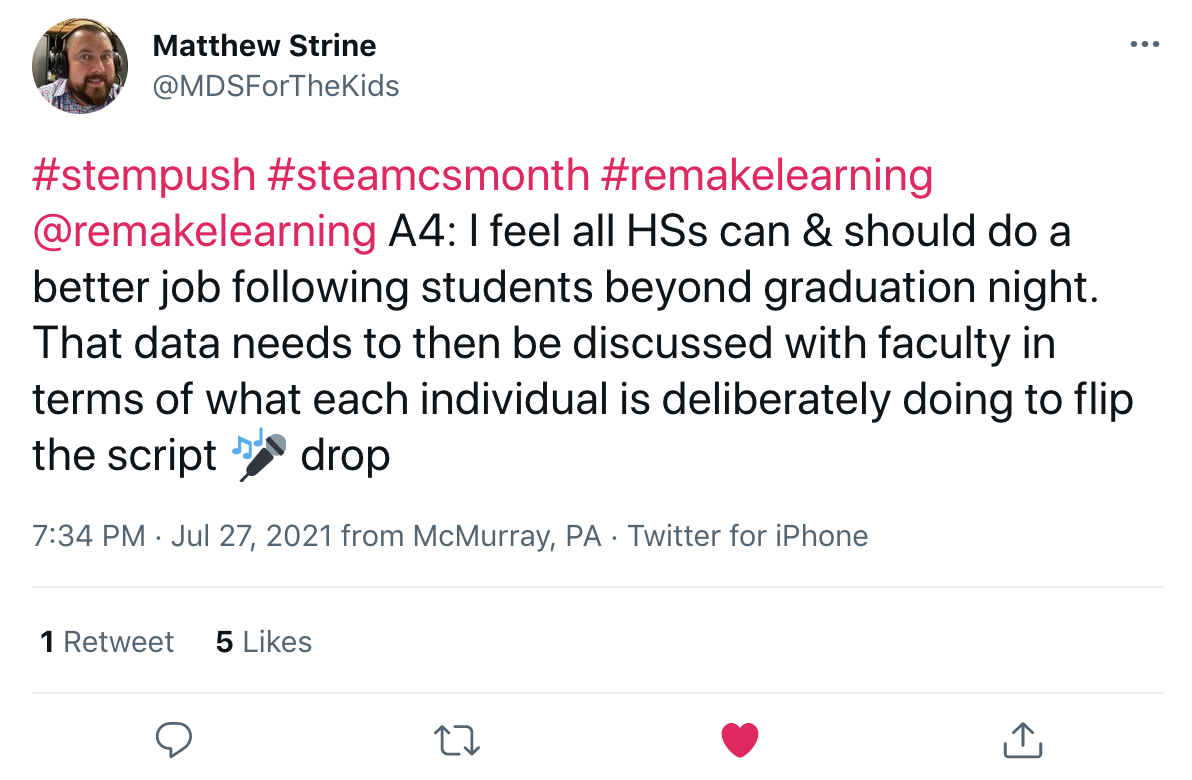The width and height of the screenshot is (1192, 780).
Task: Click the Twitter for iPhone source label
Action: 747,536
